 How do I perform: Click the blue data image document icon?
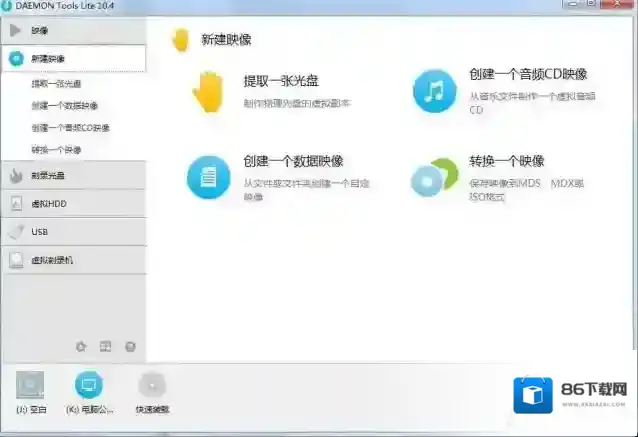click(x=208, y=178)
